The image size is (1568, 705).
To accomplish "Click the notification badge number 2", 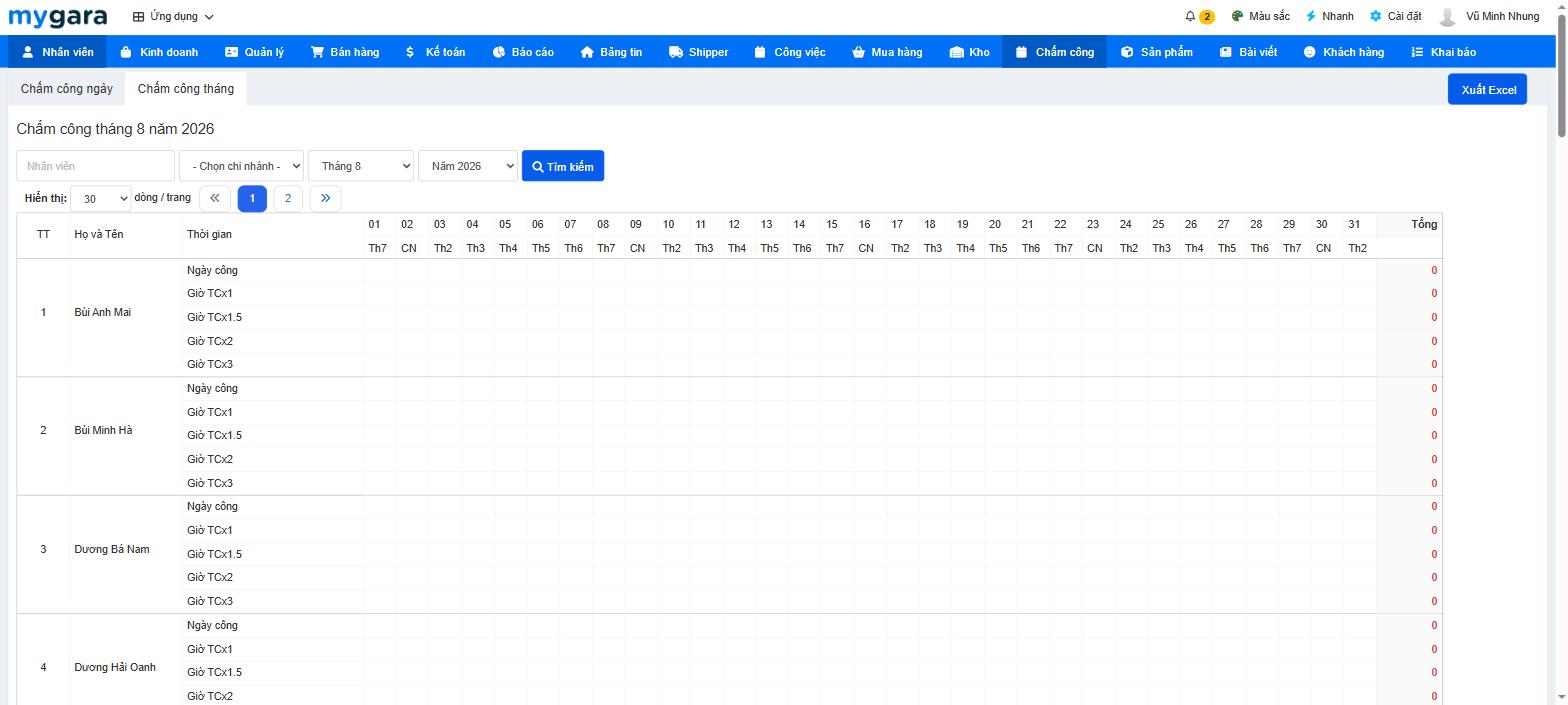I will click(1207, 17).
